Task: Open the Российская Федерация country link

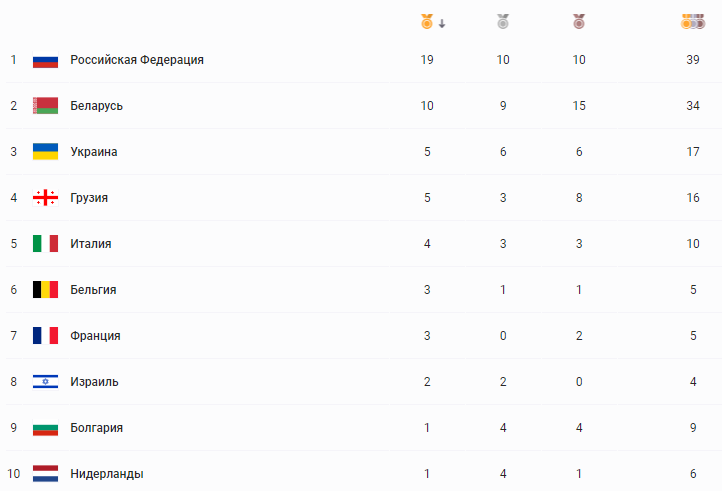Action: pos(137,60)
